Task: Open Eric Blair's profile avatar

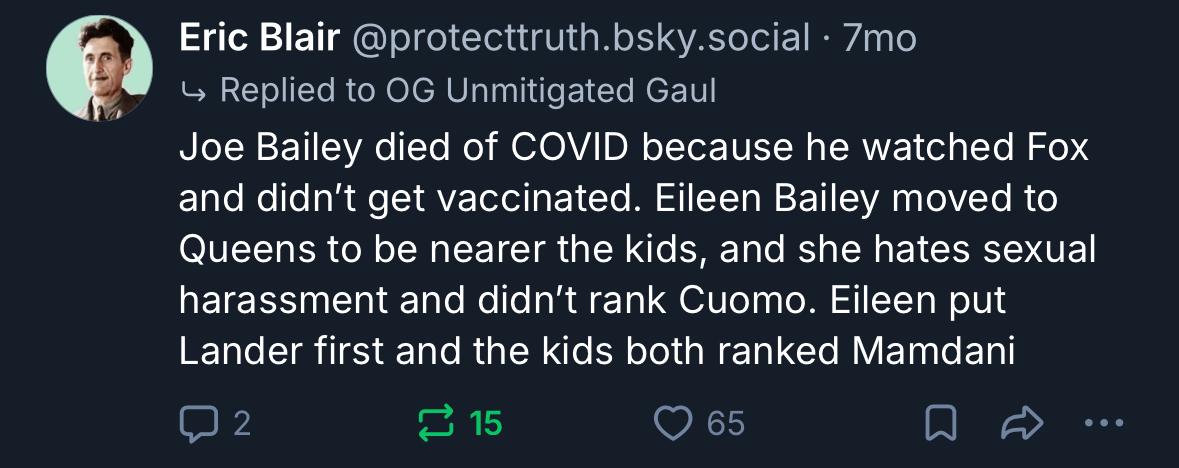Action: click(99, 70)
